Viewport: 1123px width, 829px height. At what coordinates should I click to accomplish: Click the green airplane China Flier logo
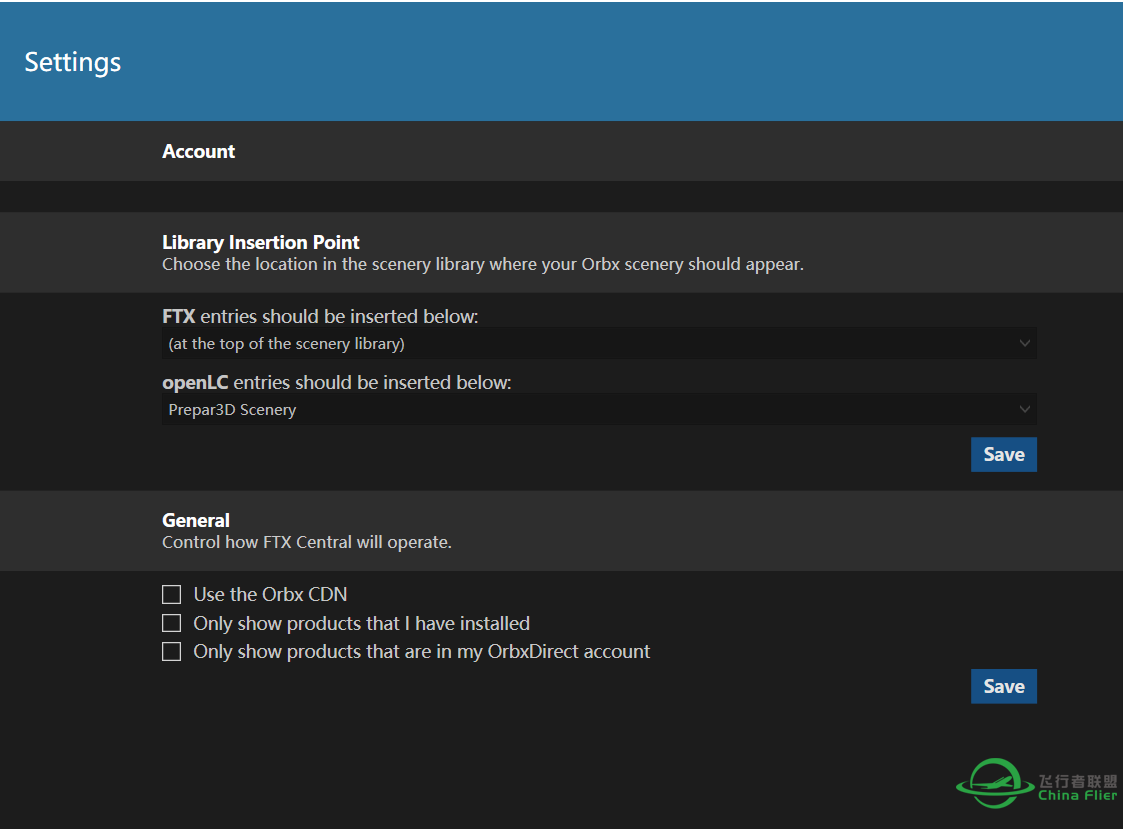coord(994,784)
